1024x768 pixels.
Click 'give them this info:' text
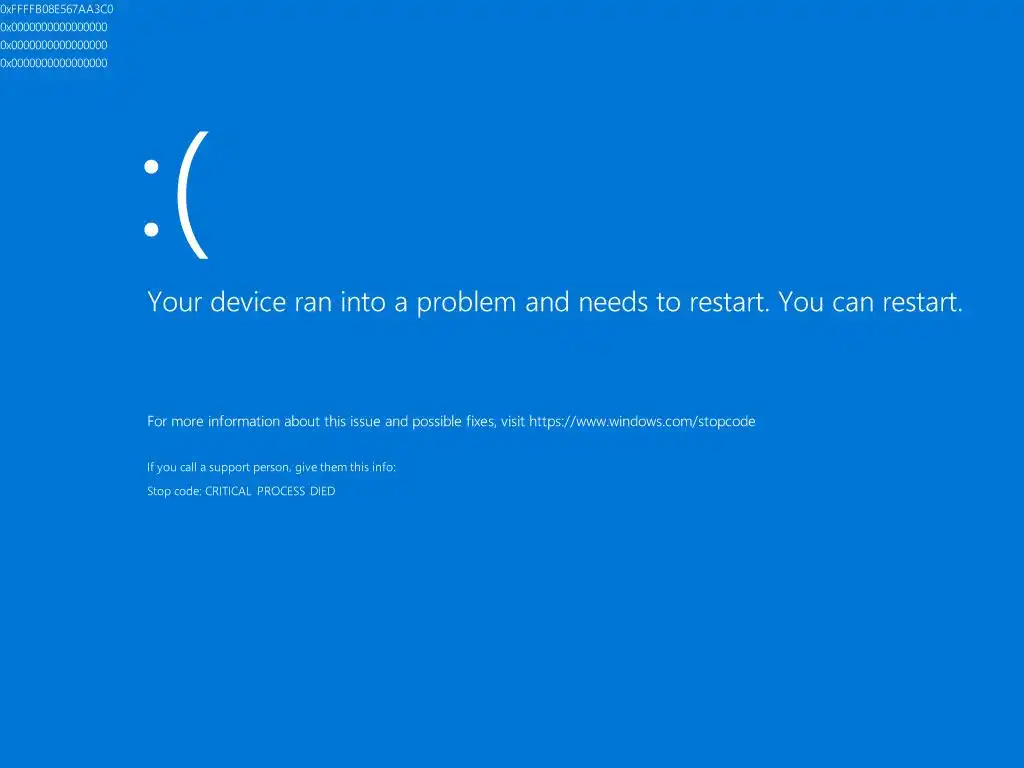pos(345,467)
